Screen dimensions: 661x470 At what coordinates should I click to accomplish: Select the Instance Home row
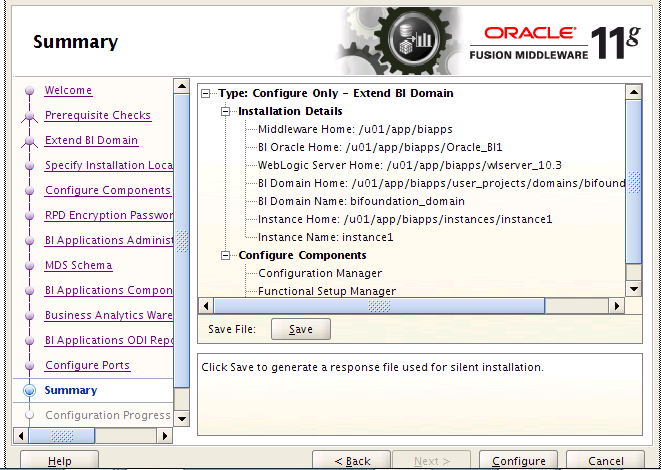click(x=405, y=220)
